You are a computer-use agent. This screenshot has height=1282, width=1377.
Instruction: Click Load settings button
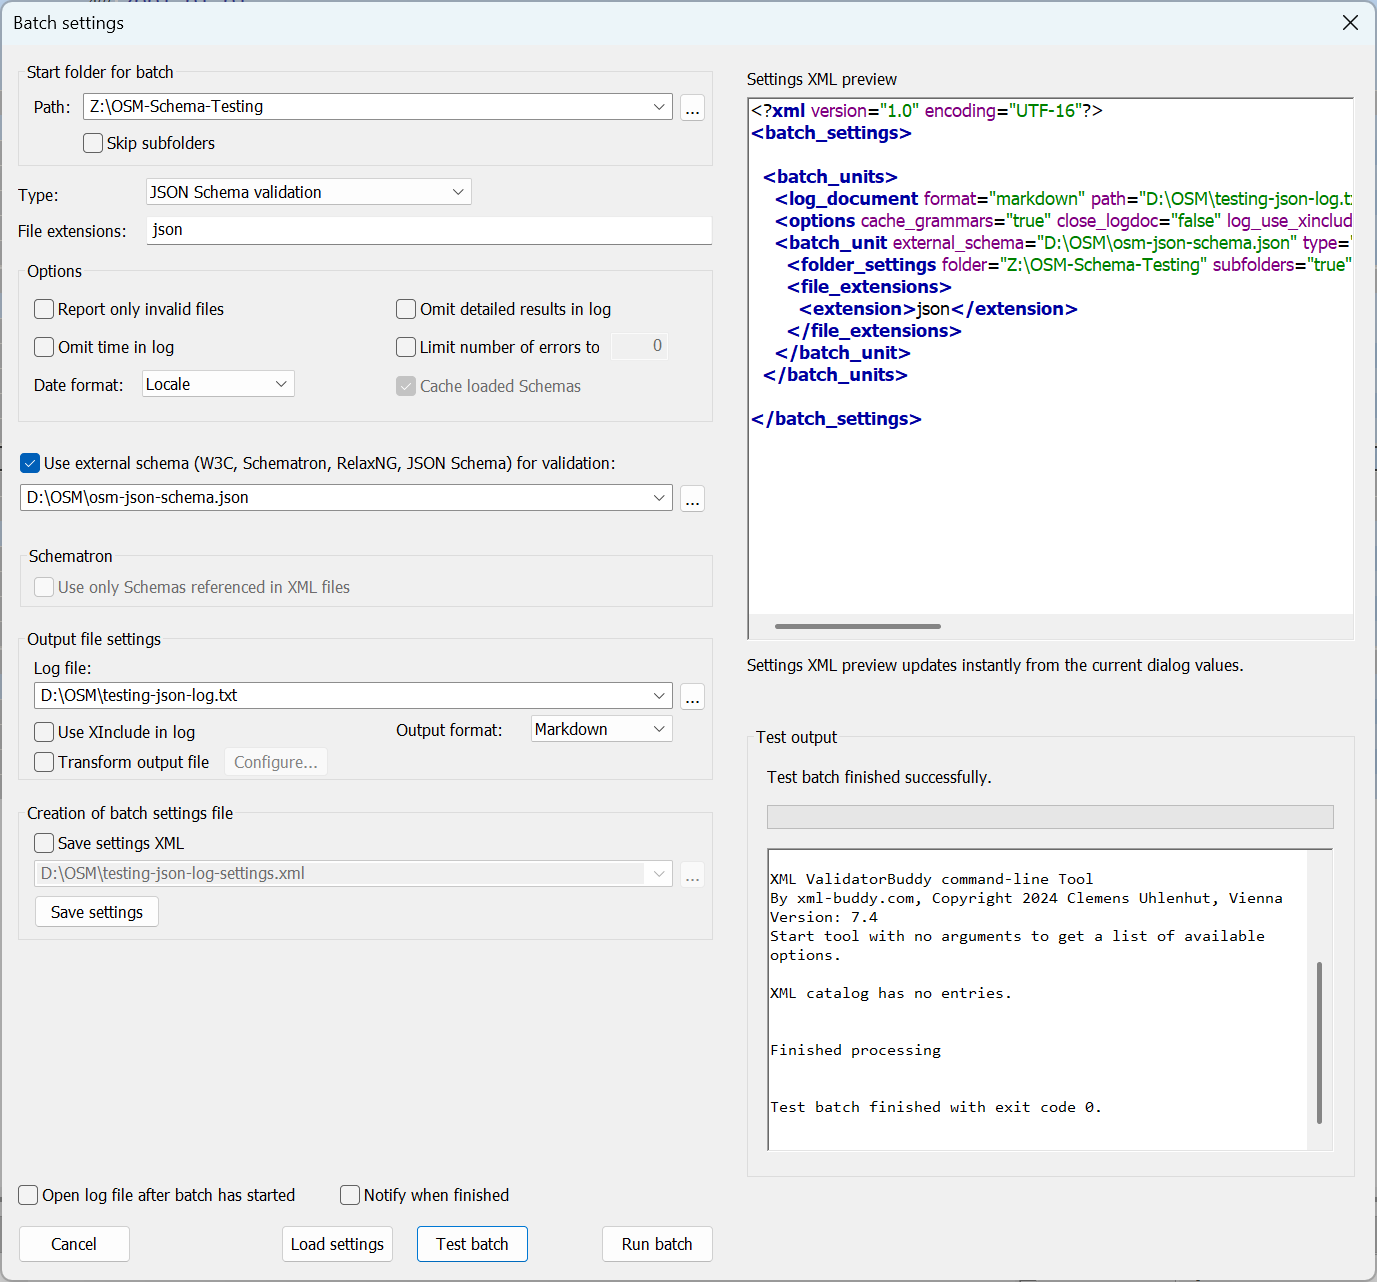coord(337,1244)
